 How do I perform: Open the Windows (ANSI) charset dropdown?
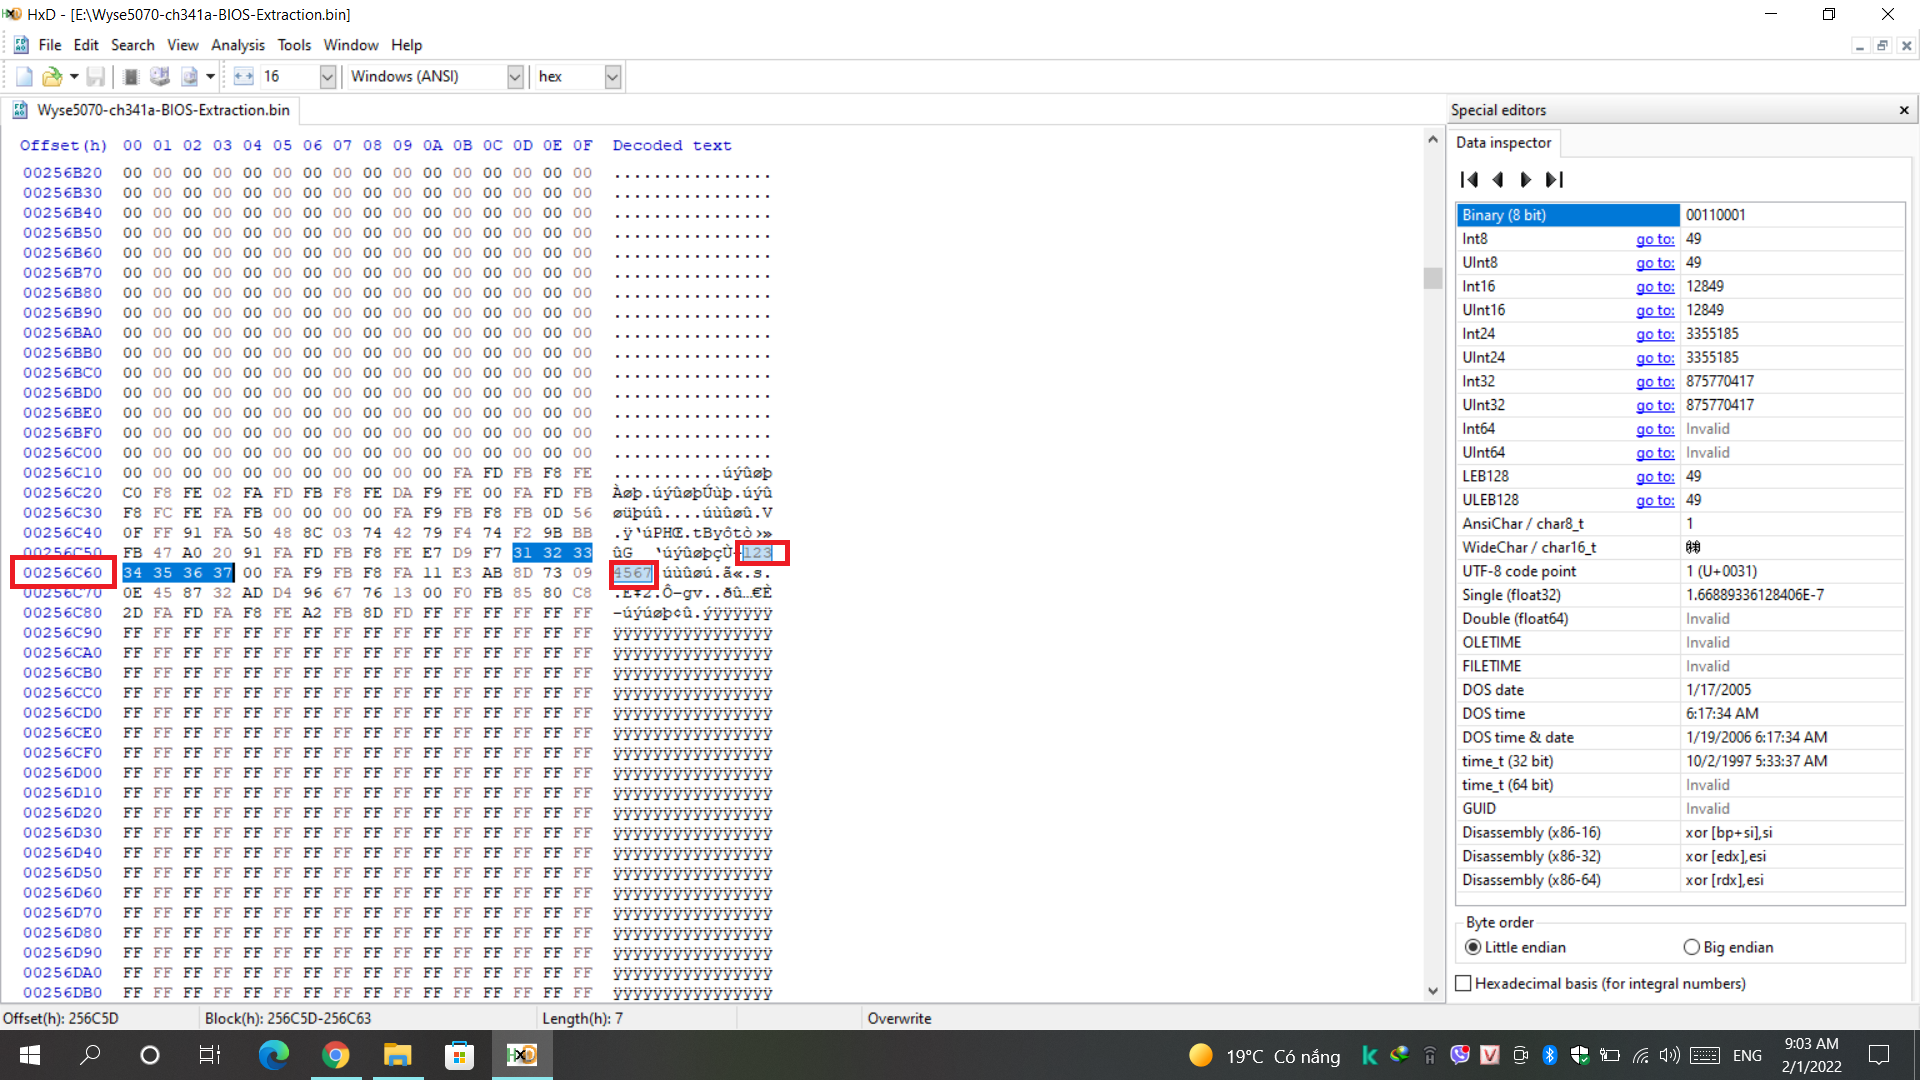[x=515, y=77]
